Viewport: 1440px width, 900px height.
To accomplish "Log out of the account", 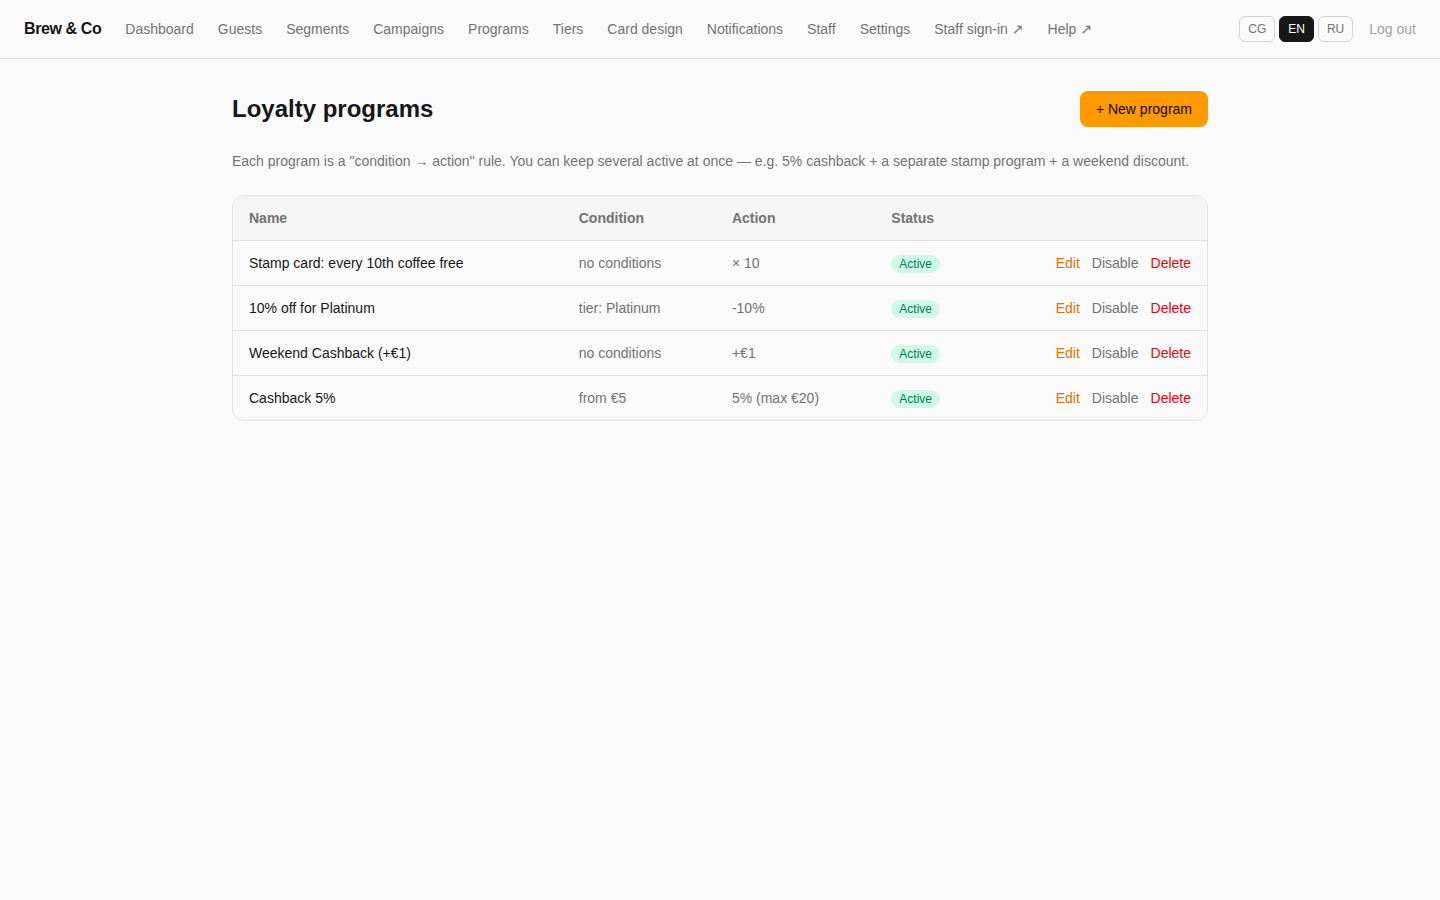I will [x=1392, y=29].
